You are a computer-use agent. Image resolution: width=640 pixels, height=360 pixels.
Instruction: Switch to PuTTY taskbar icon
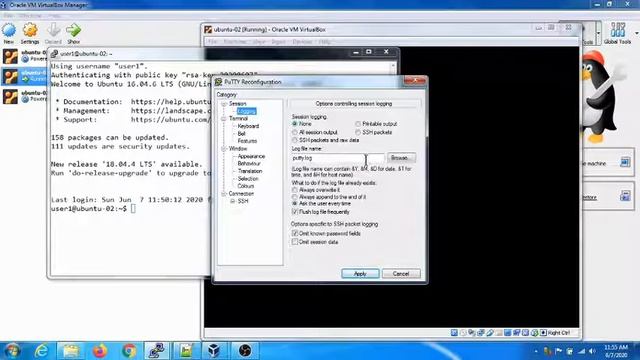click(x=157, y=351)
